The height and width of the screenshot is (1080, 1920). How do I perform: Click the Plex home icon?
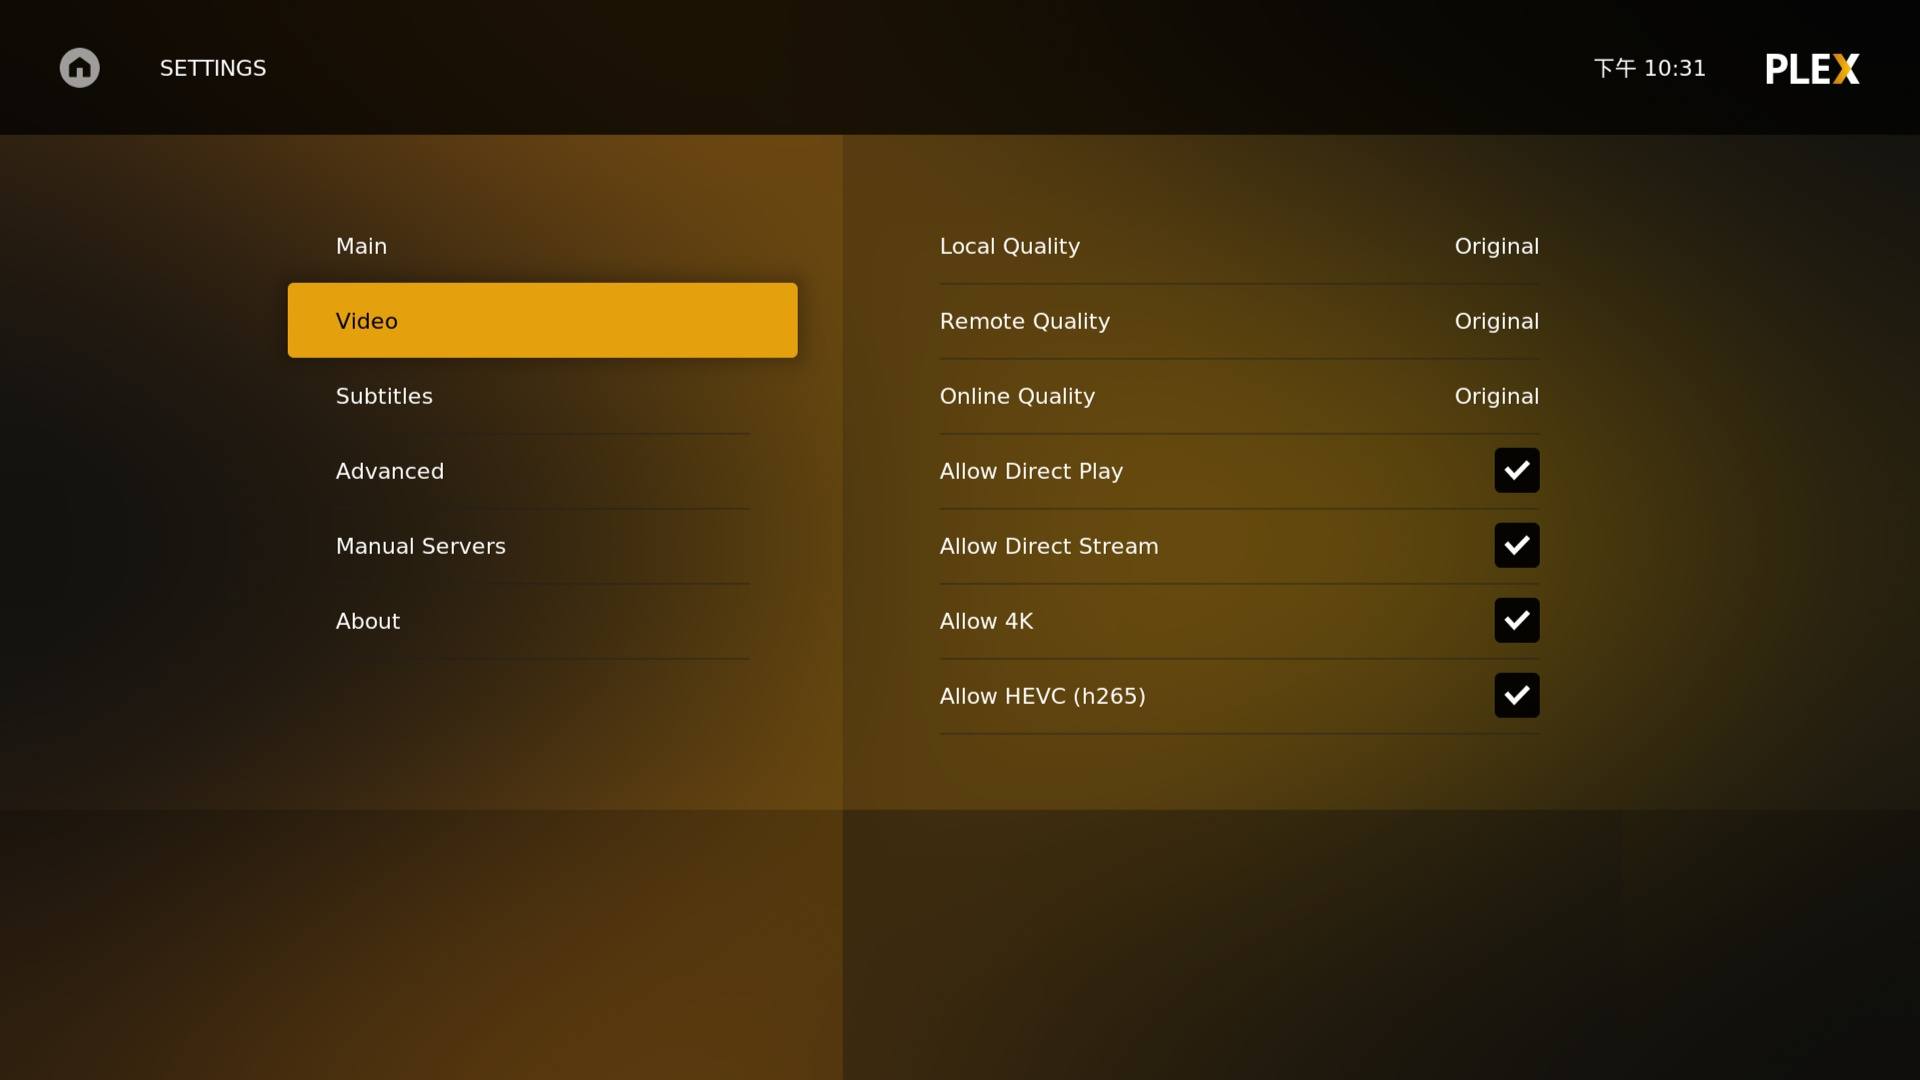(x=78, y=67)
